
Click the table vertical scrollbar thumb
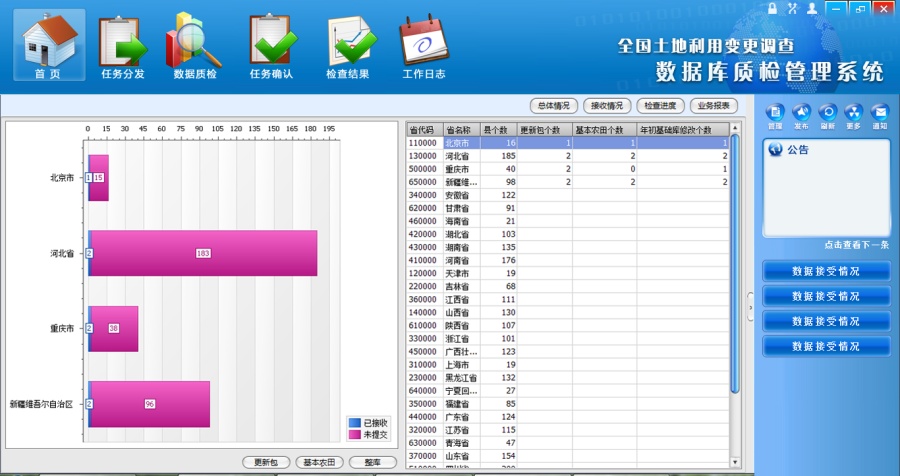tap(735, 264)
